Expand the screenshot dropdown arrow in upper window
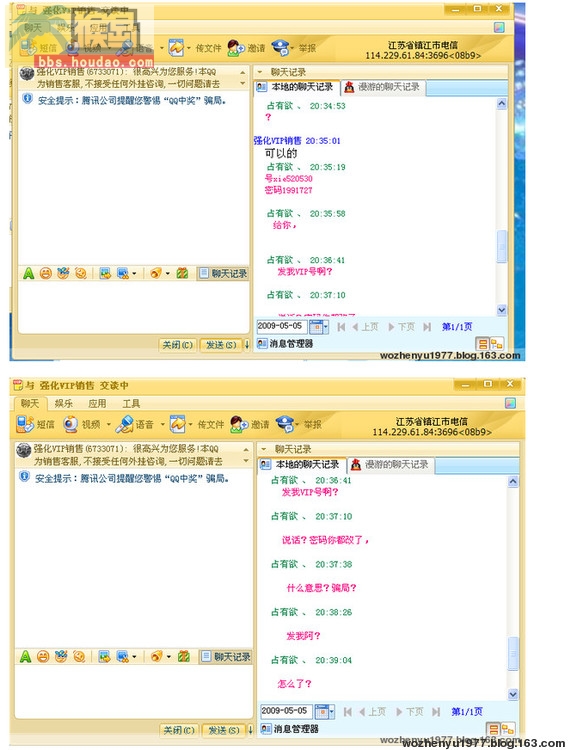This screenshot has width=571, height=750. coord(134,273)
